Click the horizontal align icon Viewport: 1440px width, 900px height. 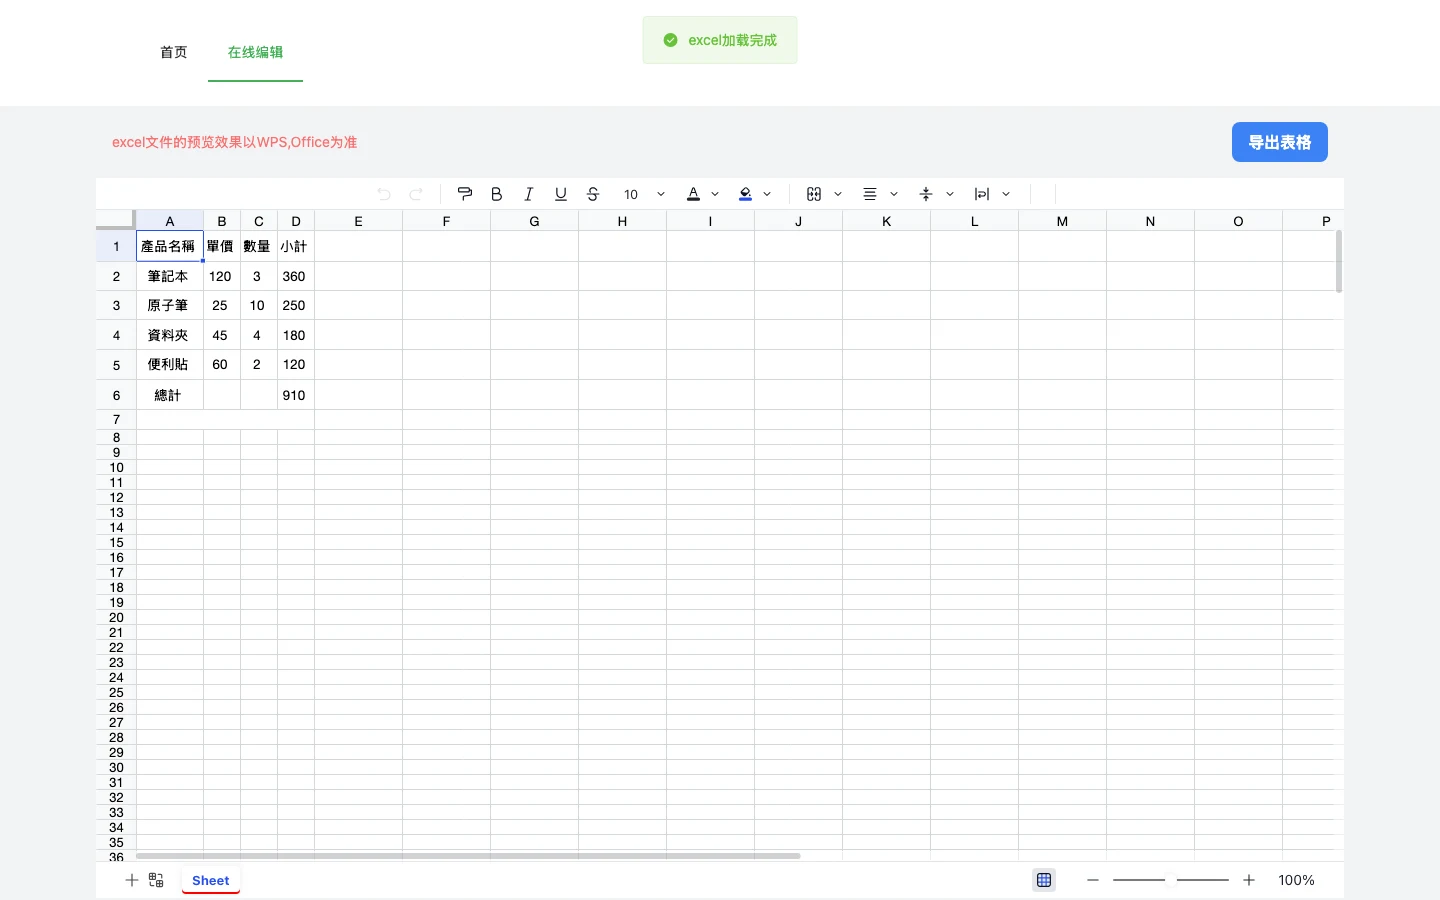870,194
